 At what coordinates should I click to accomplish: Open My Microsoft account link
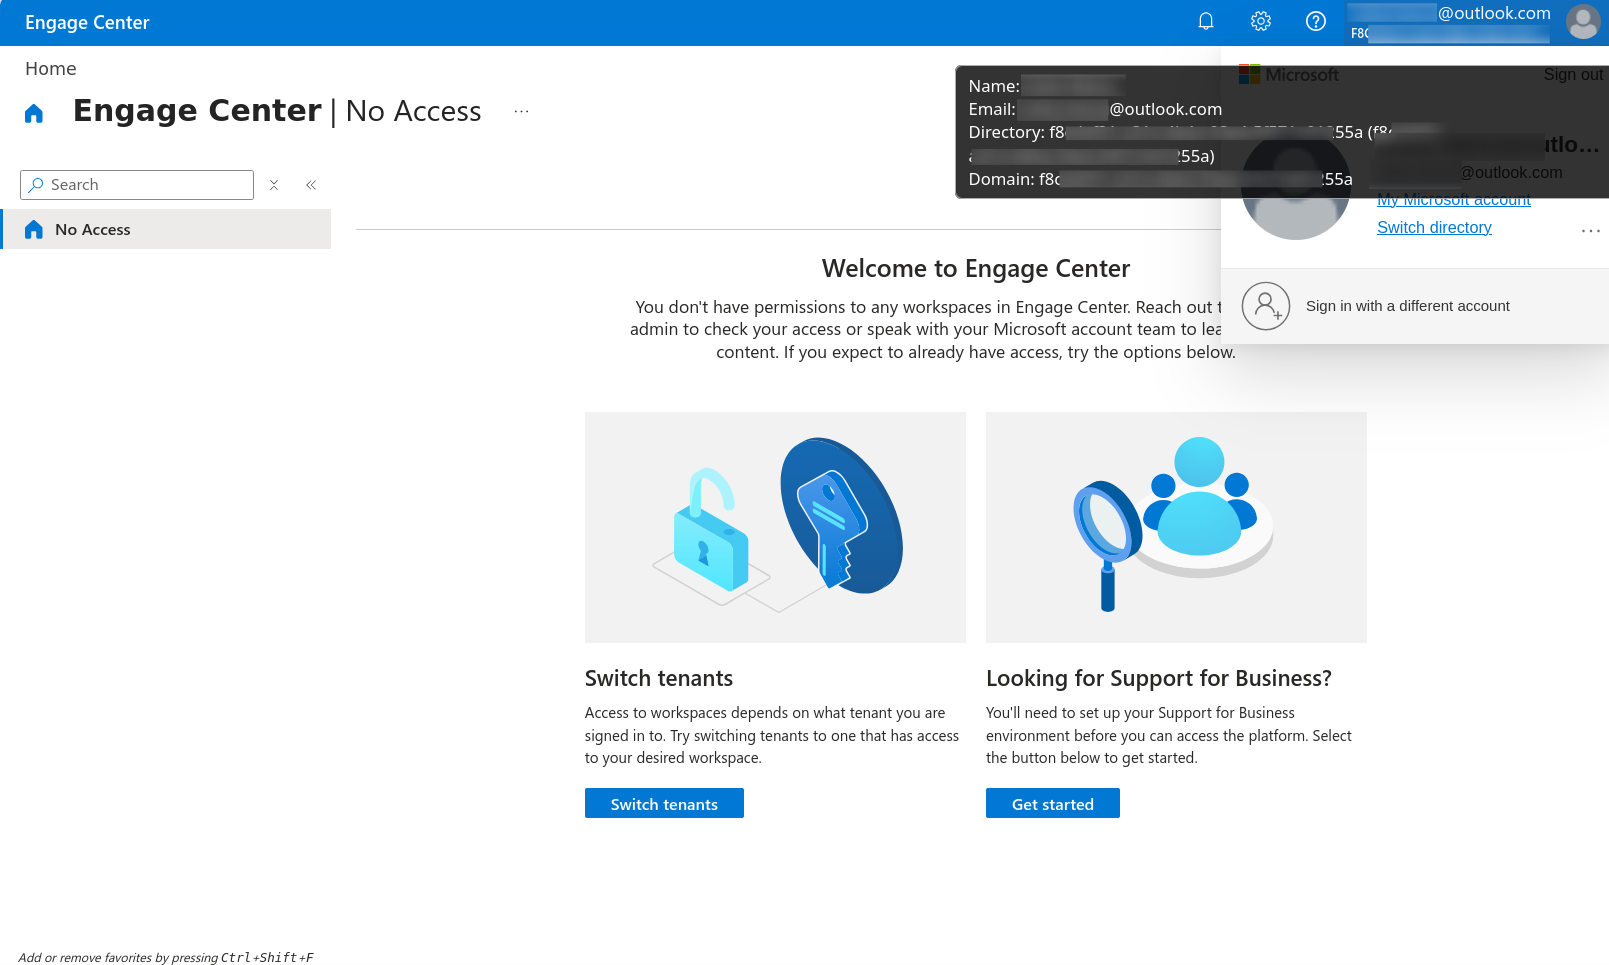click(x=1454, y=200)
